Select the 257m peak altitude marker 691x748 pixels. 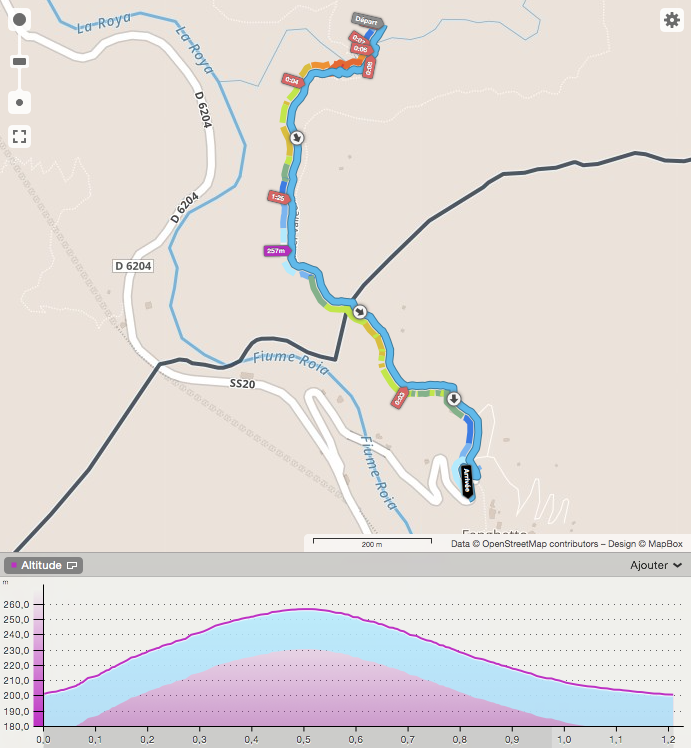pos(276,251)
